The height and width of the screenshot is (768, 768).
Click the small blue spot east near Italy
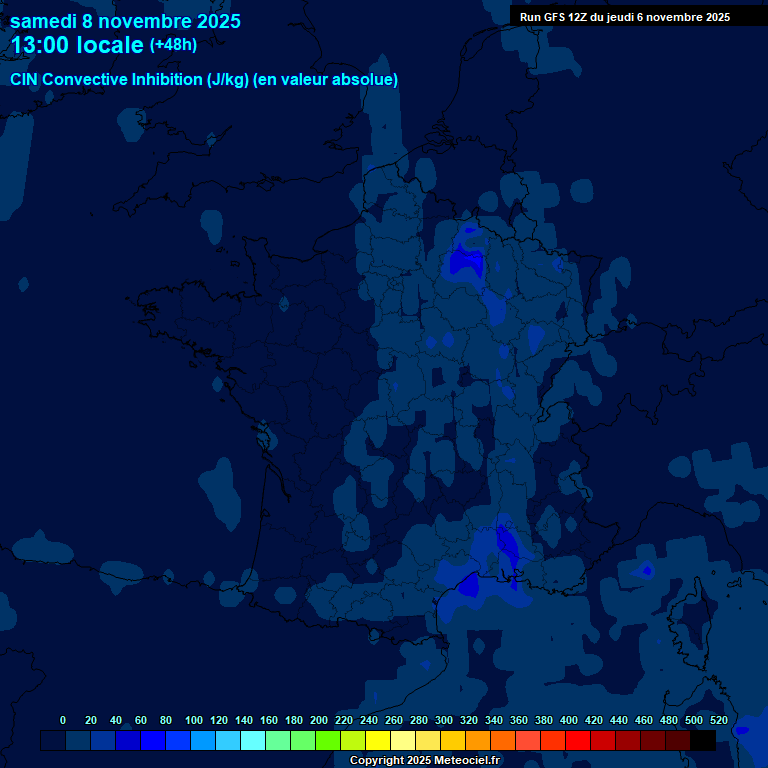tap(647, 570)
